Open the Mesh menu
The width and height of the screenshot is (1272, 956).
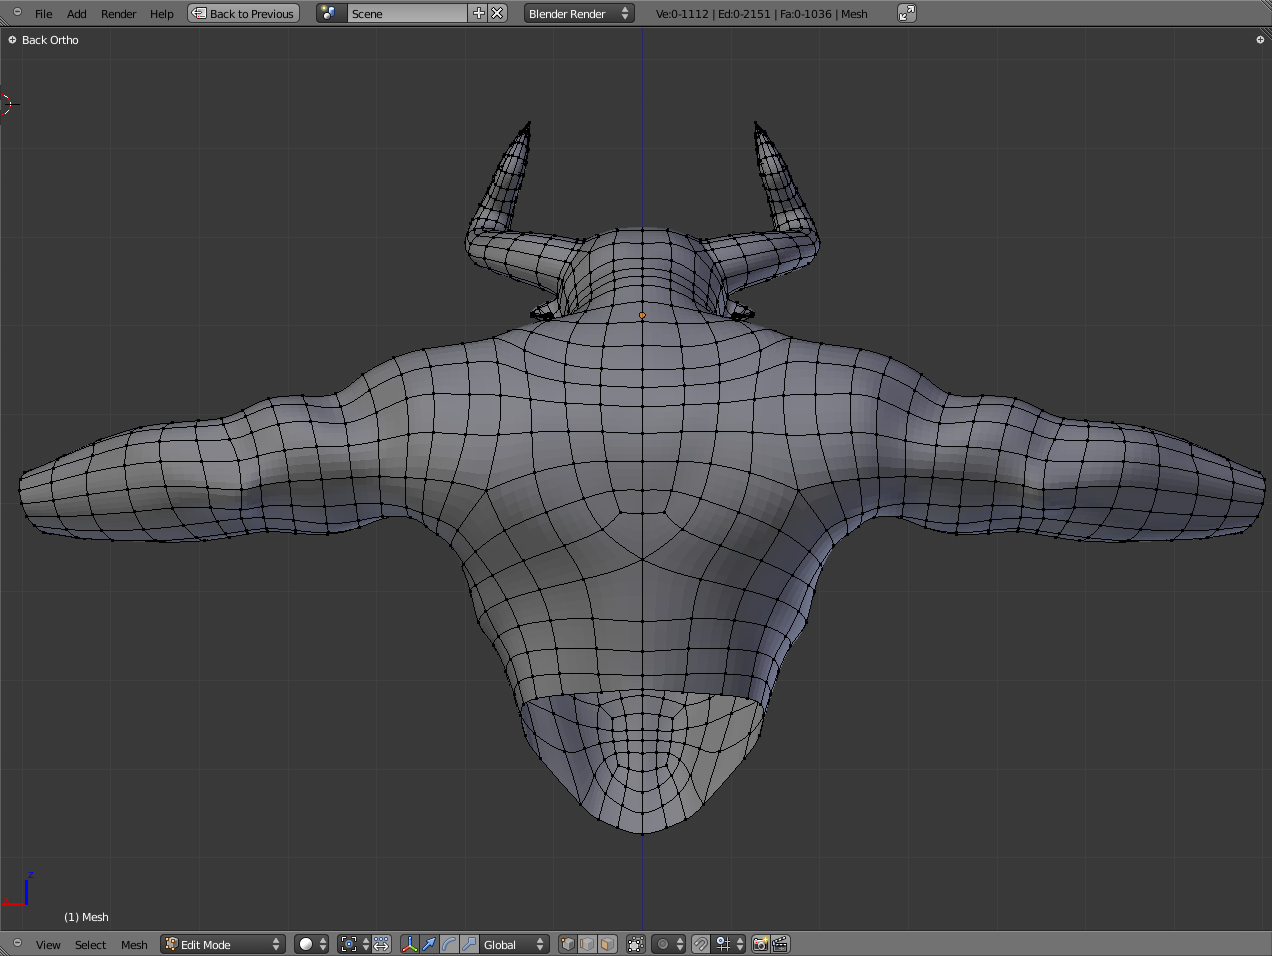click(134, 945)
